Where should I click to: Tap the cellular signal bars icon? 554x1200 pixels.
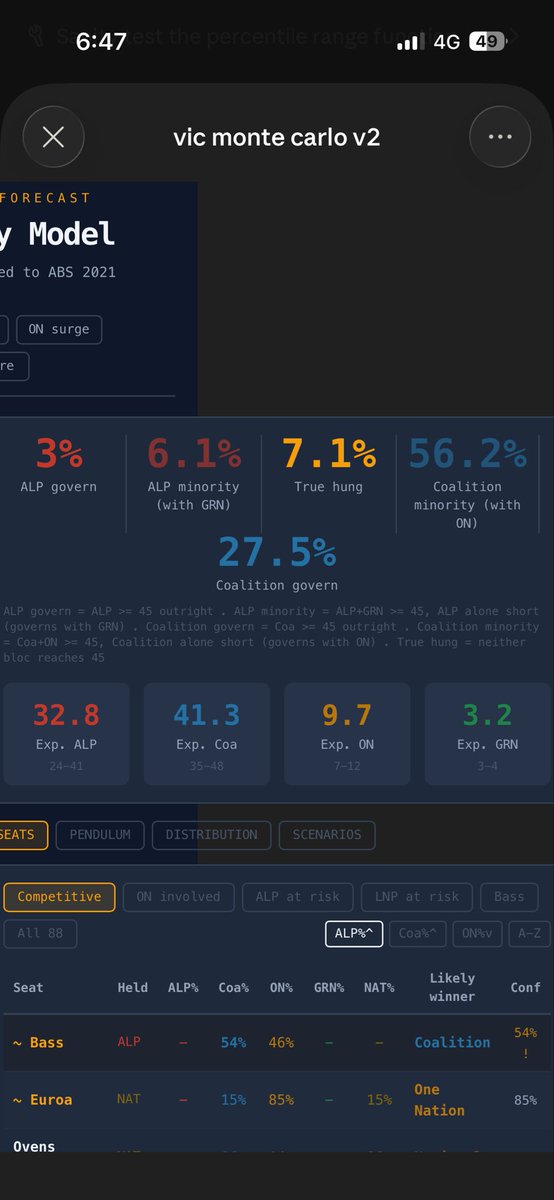coord(410,42)
